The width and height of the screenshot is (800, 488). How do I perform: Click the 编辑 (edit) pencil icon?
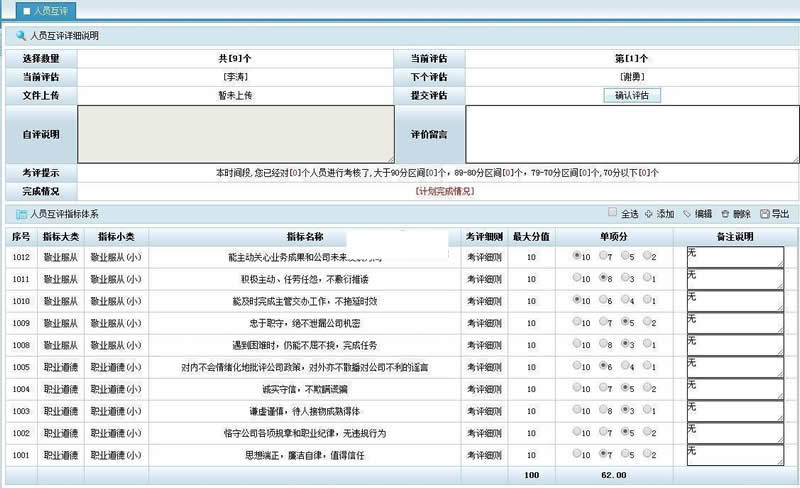click(x=687, y=214)
